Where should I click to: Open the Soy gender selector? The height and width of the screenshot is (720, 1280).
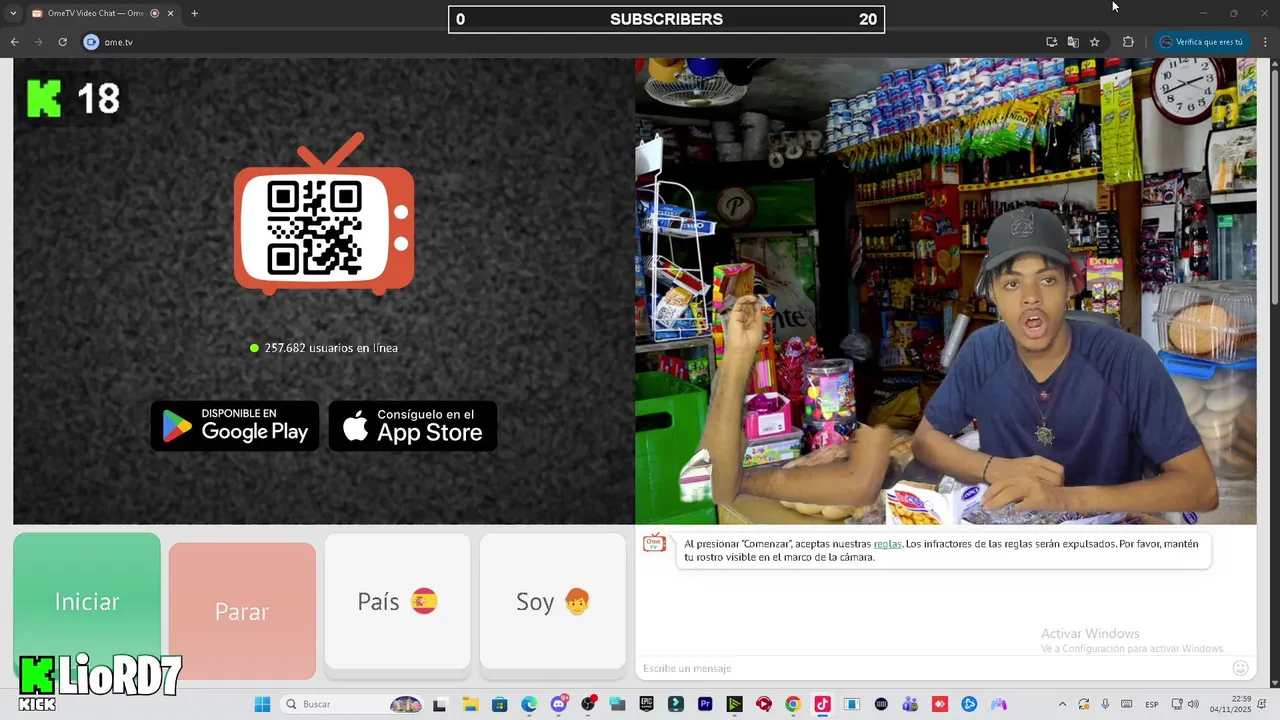553,601
